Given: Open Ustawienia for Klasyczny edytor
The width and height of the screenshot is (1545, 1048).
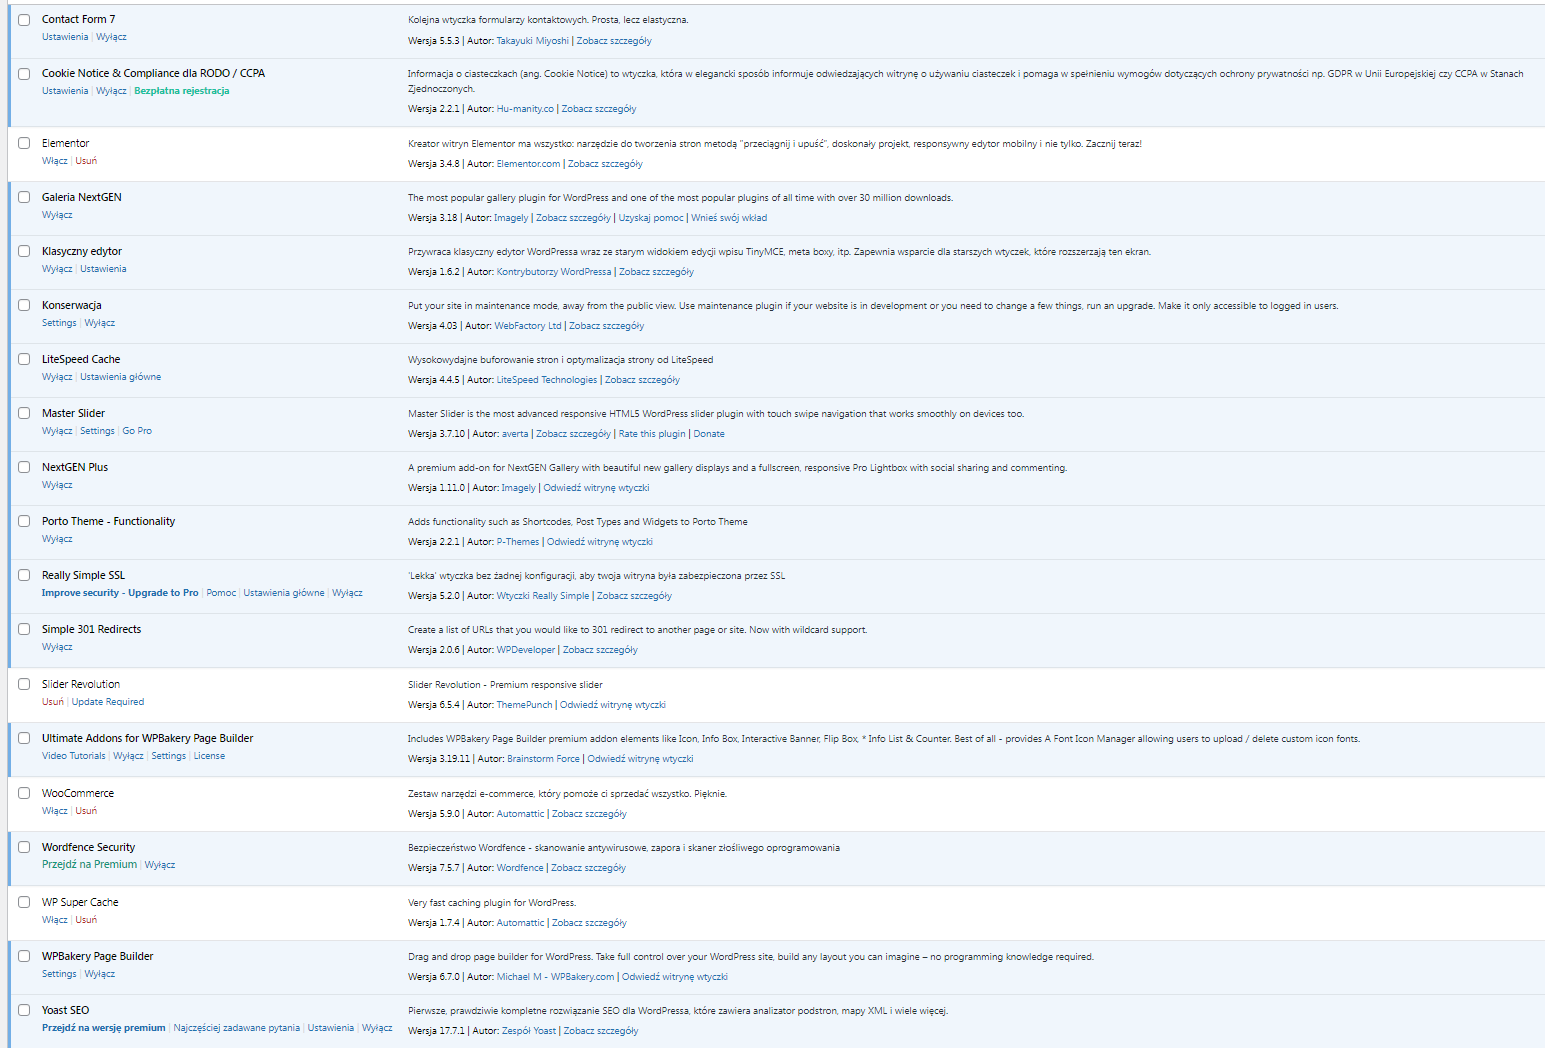Looking at the screenshot, I should point(103,269).
